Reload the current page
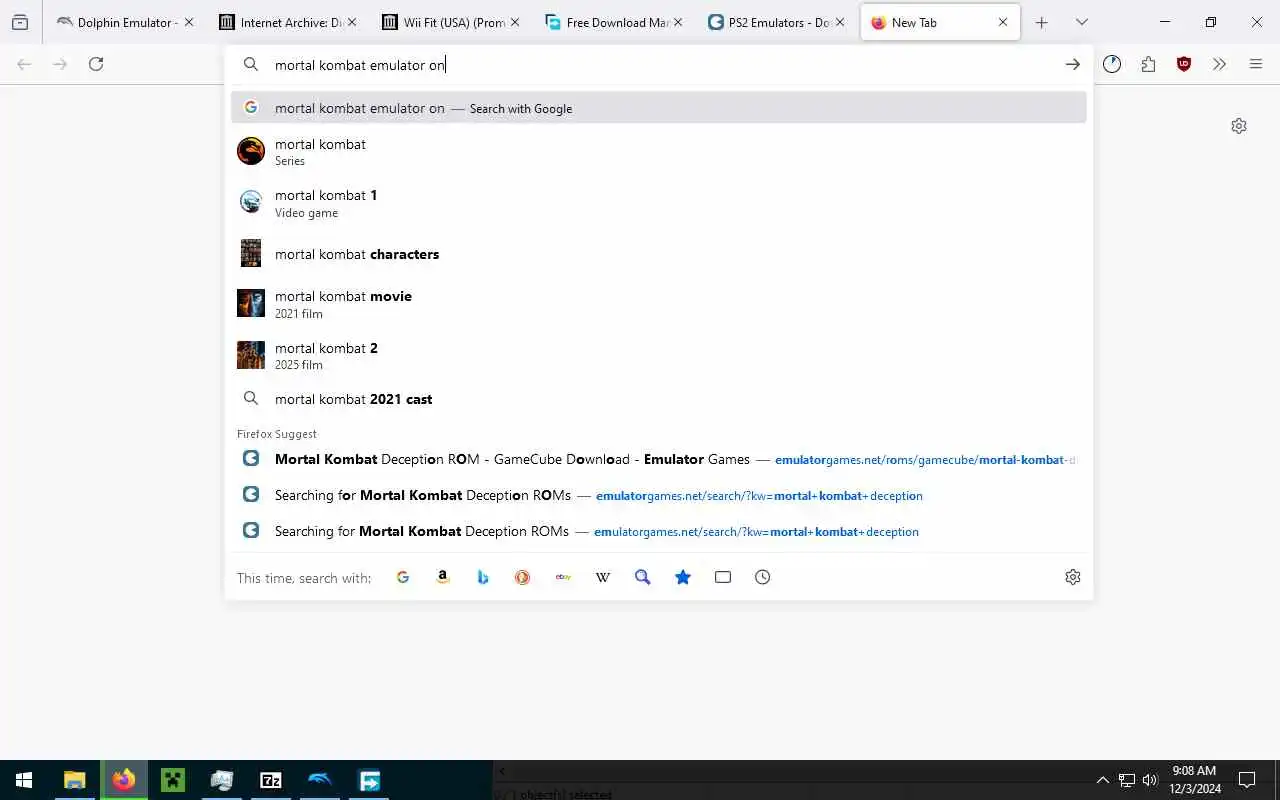This screenshot has height=800, width=1280. pos(96,64)
